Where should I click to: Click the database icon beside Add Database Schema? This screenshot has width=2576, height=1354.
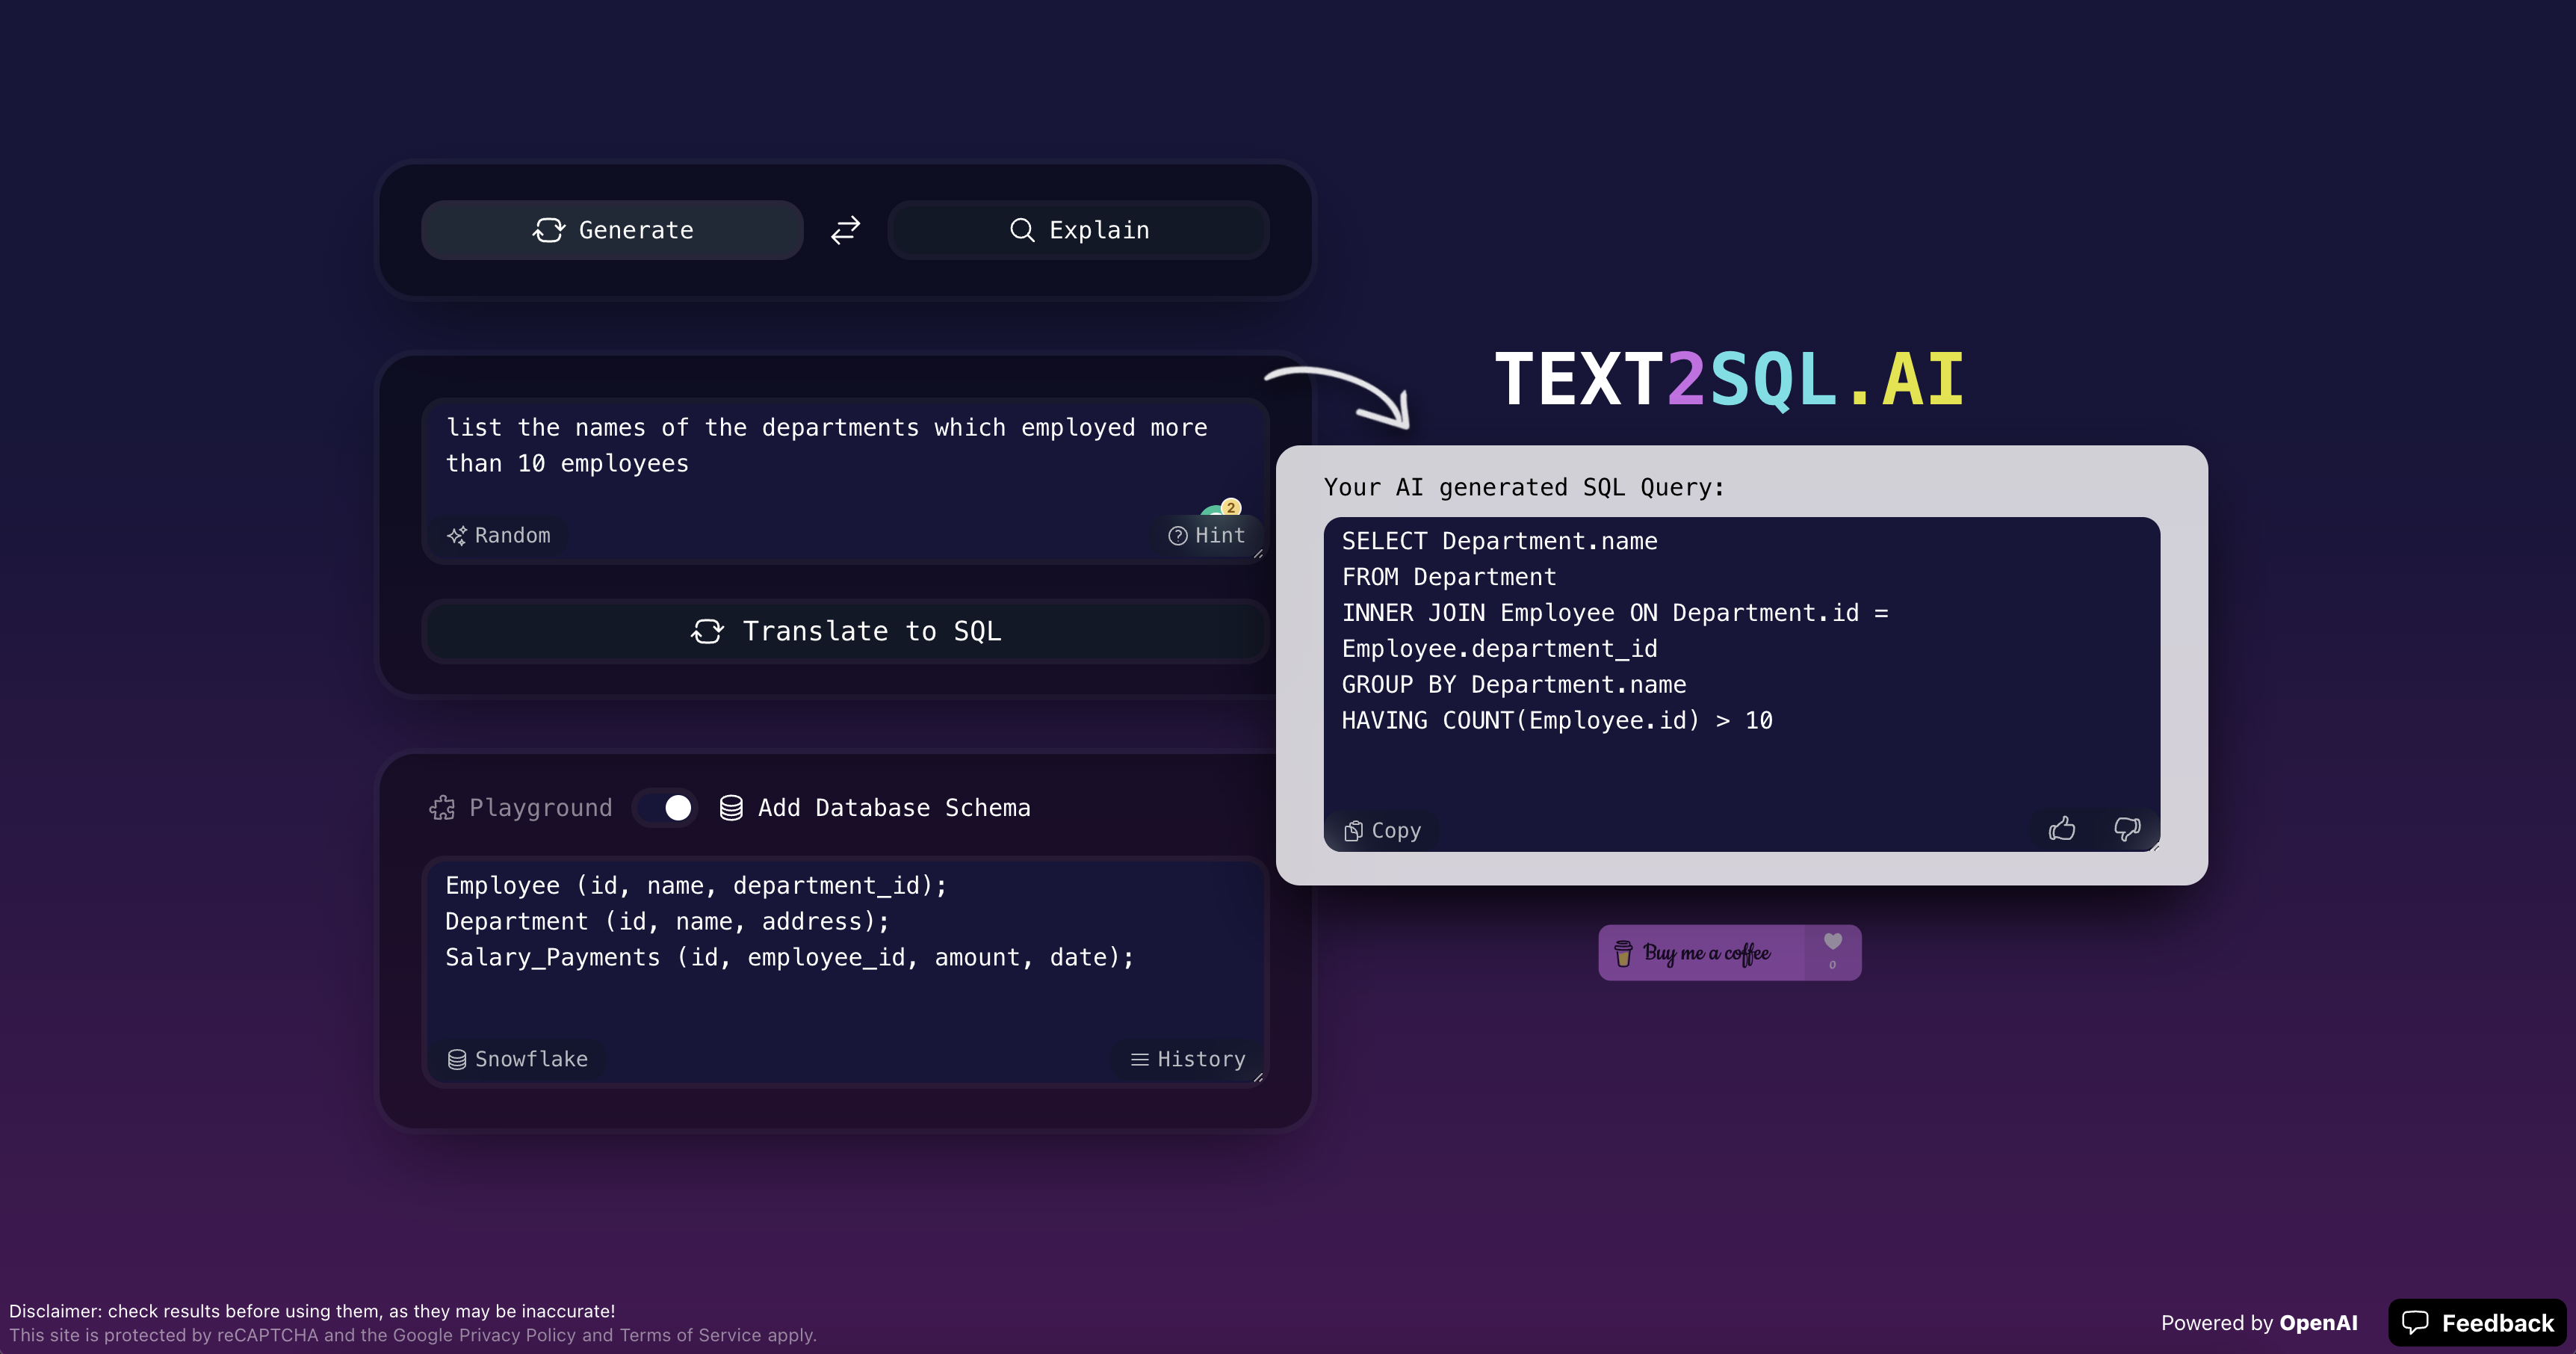[x=731, y=807]
